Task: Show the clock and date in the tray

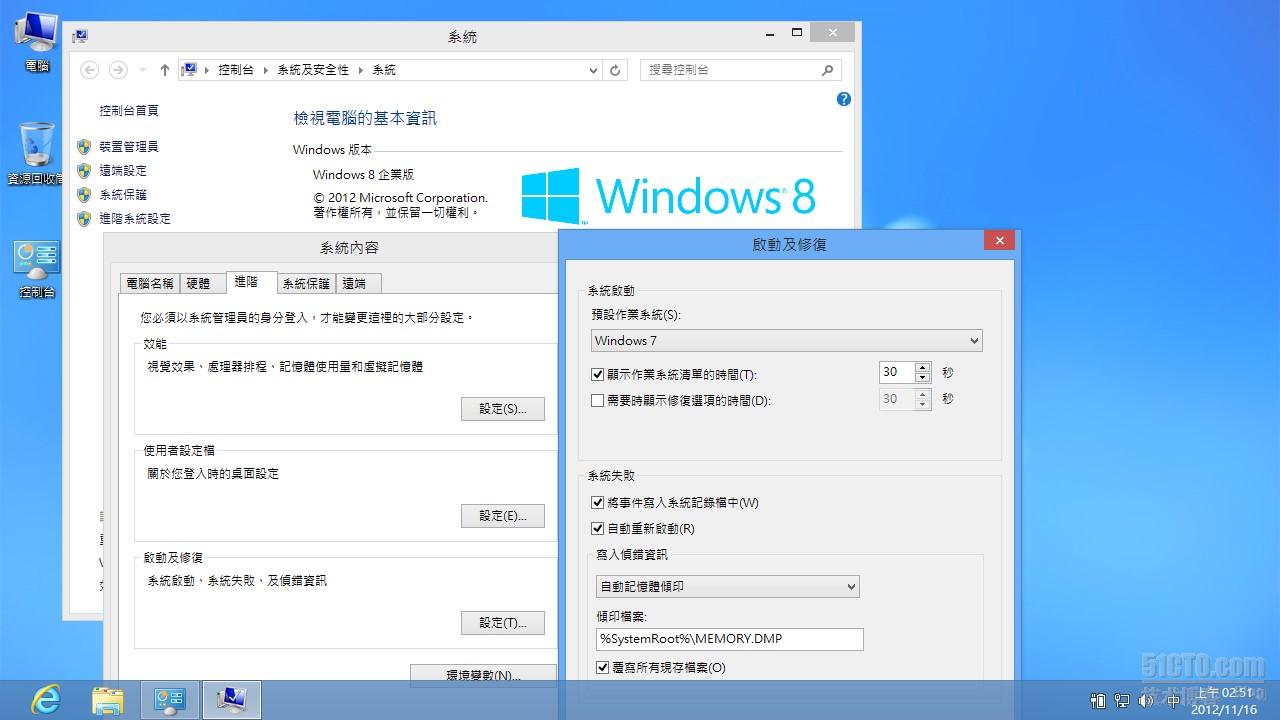Action: tap(1223, 701)
